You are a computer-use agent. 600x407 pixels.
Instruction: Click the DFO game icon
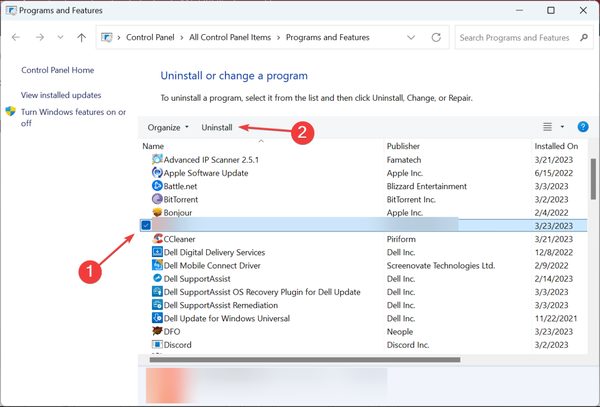157,331
